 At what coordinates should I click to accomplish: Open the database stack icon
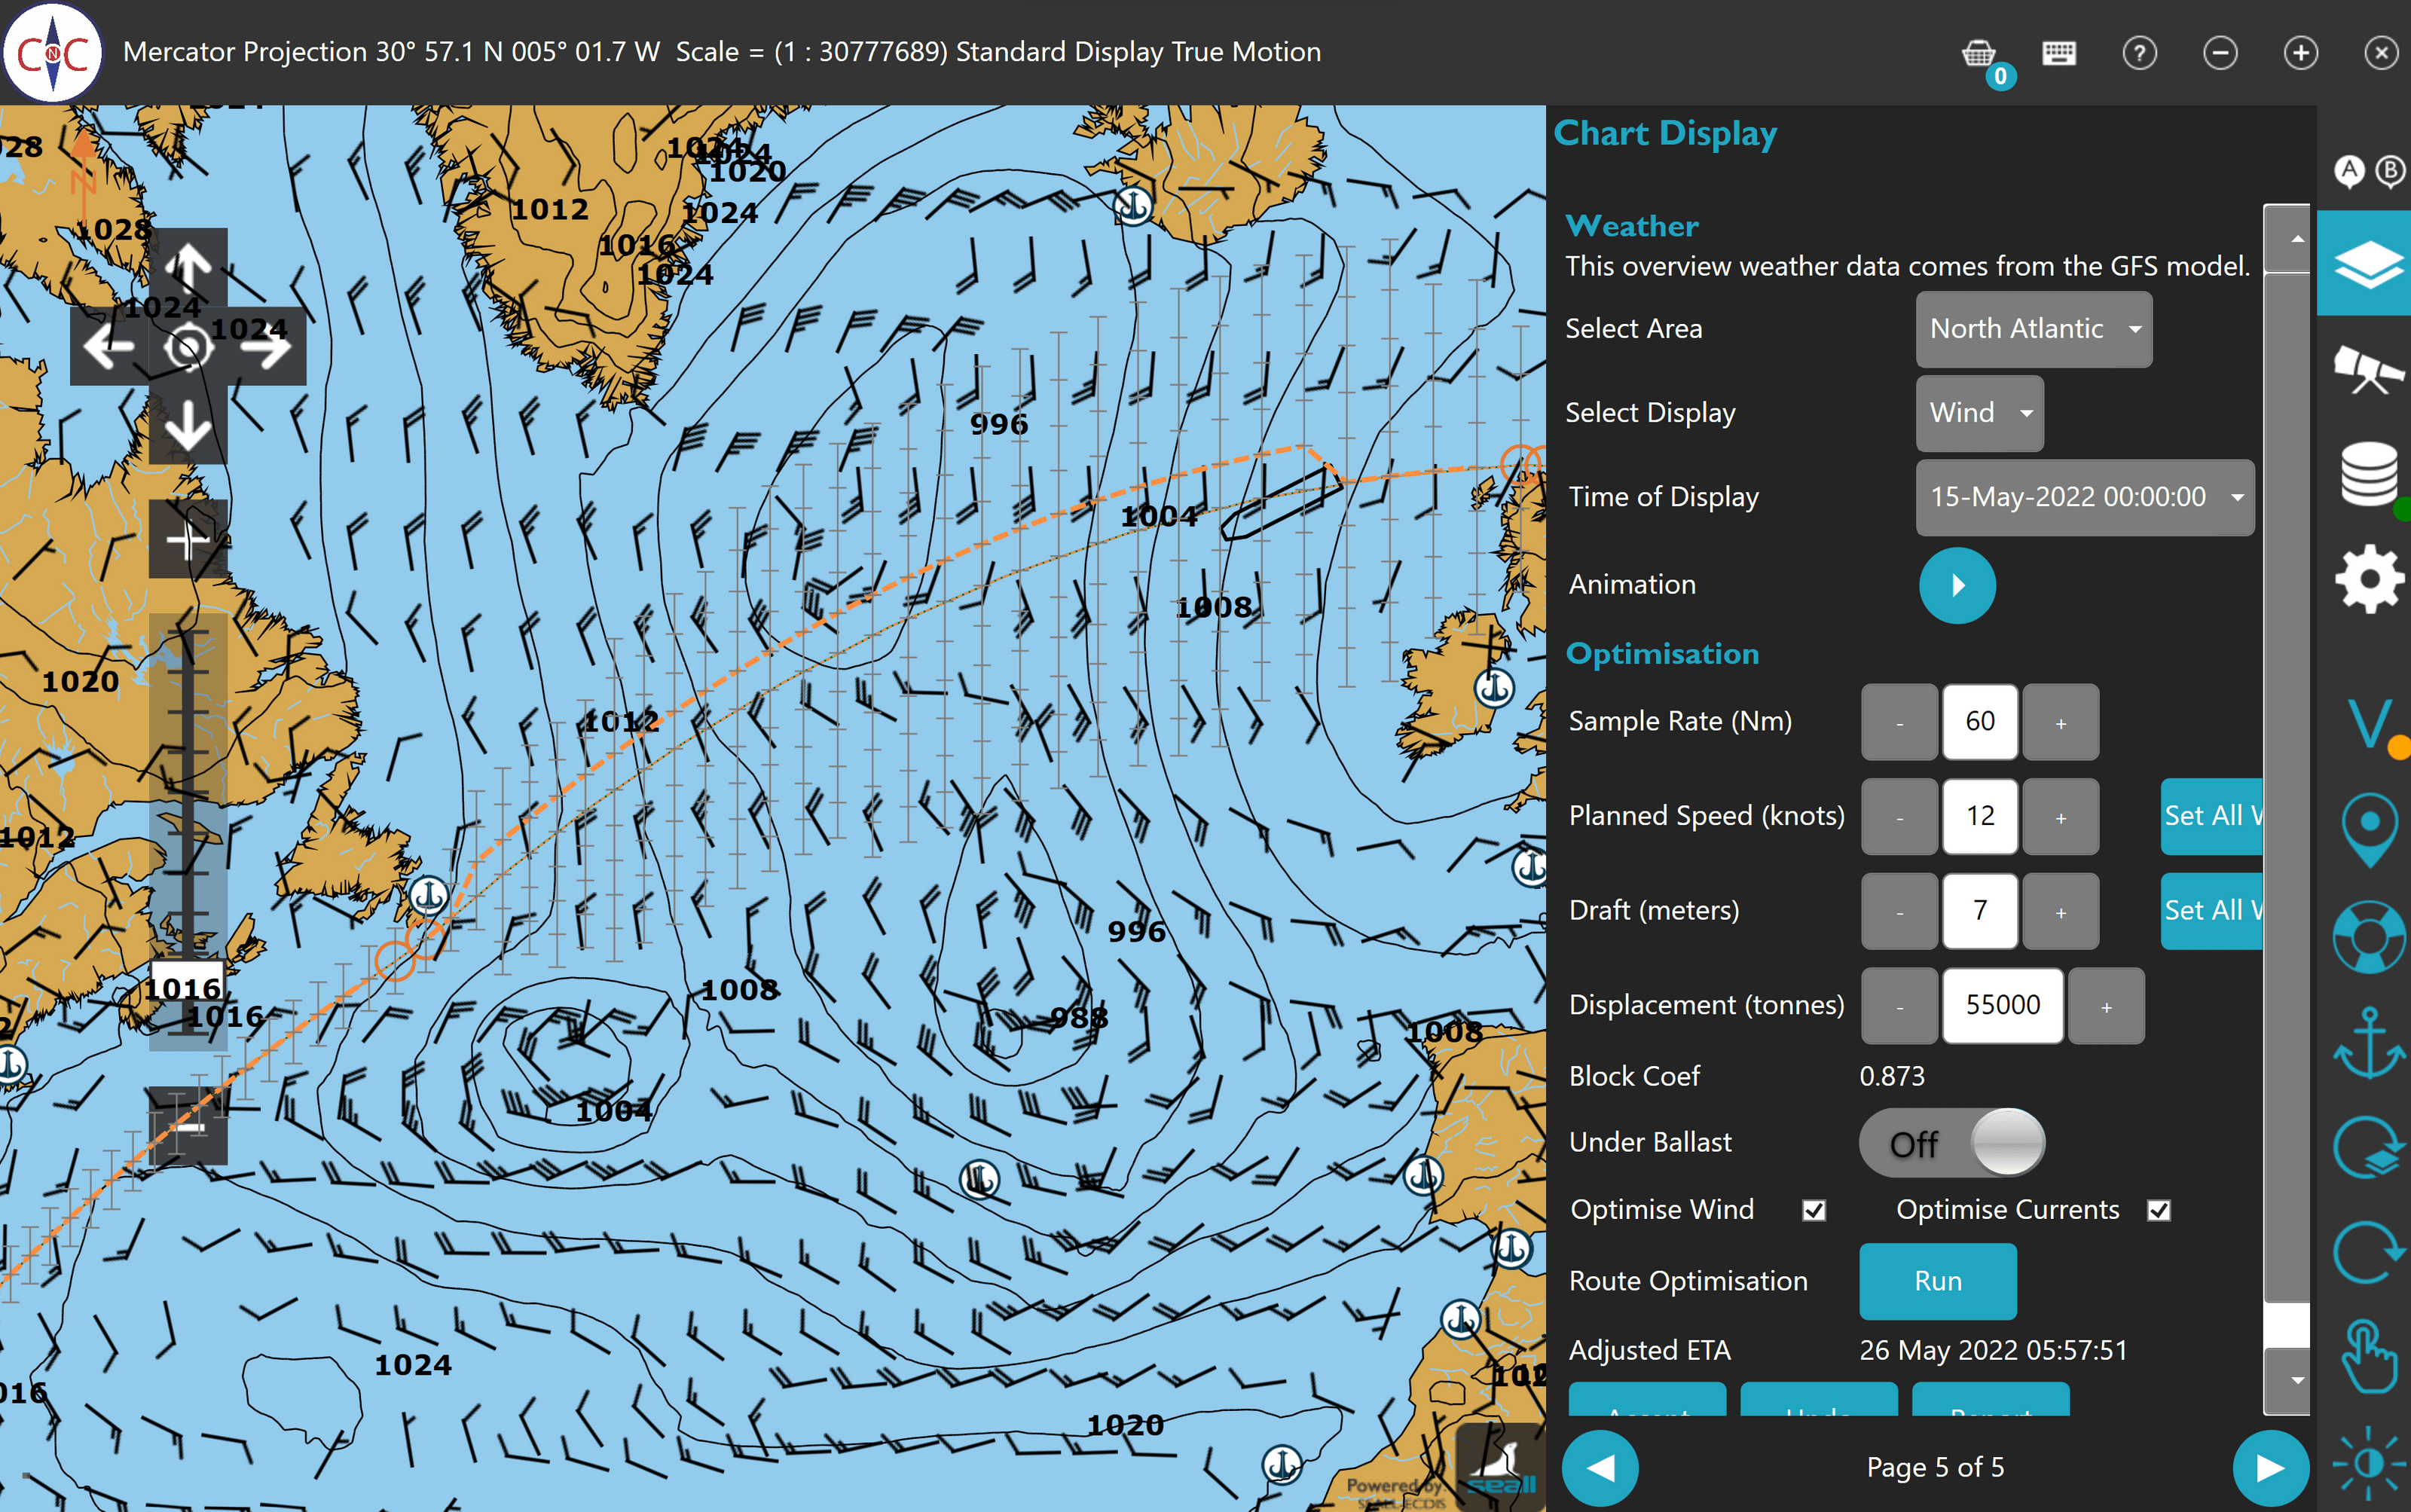(x=2367, y=473)
